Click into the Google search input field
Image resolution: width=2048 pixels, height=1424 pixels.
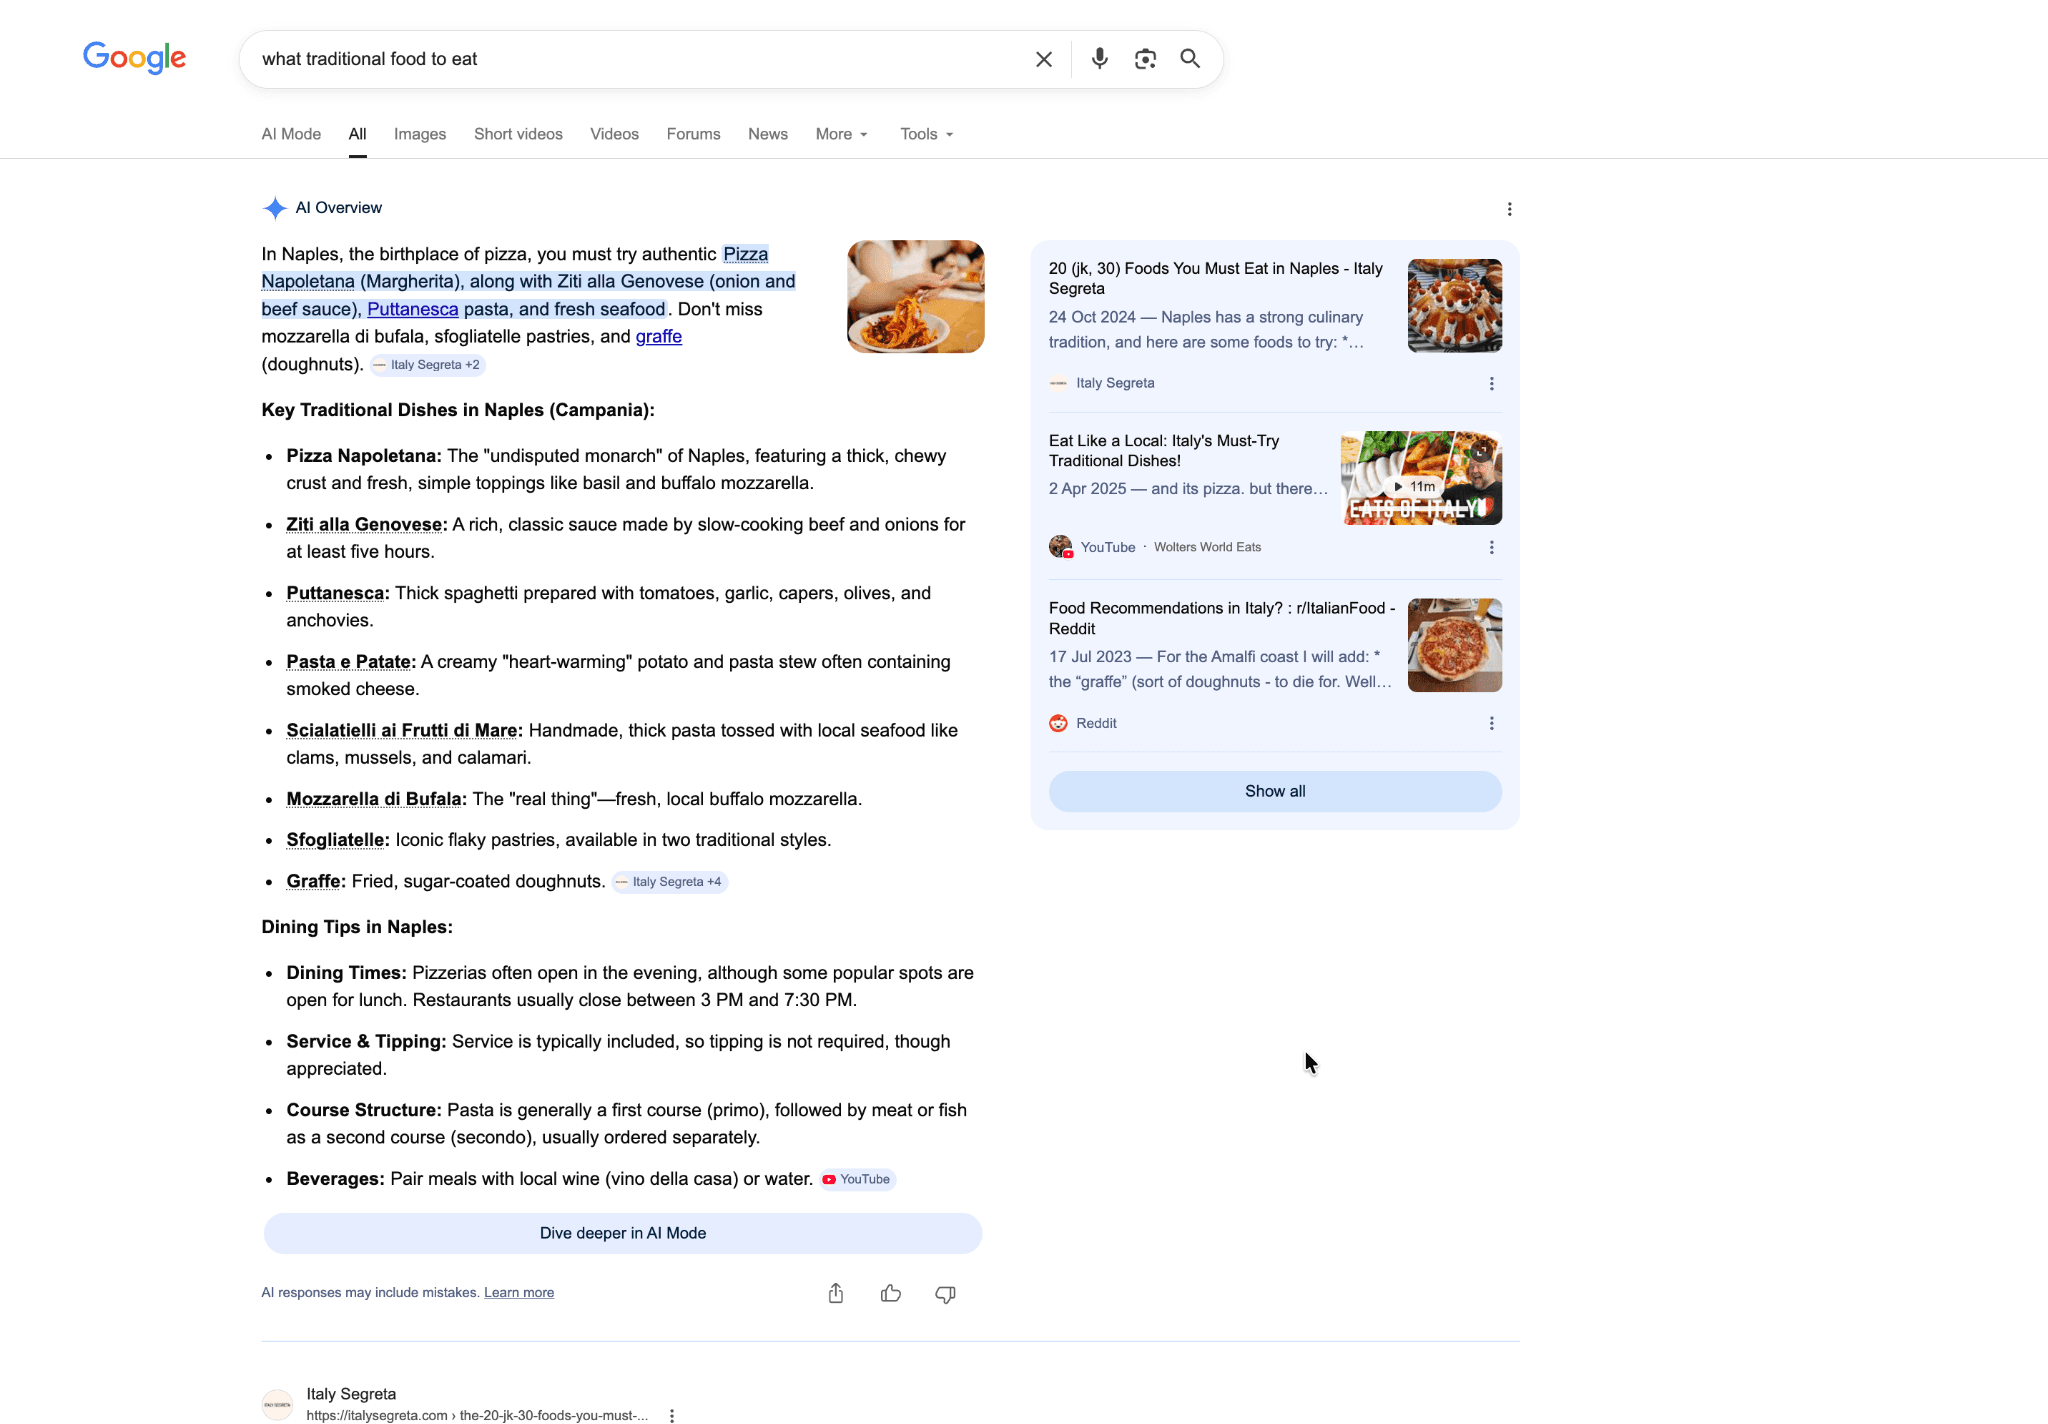(x=640, y=59)
